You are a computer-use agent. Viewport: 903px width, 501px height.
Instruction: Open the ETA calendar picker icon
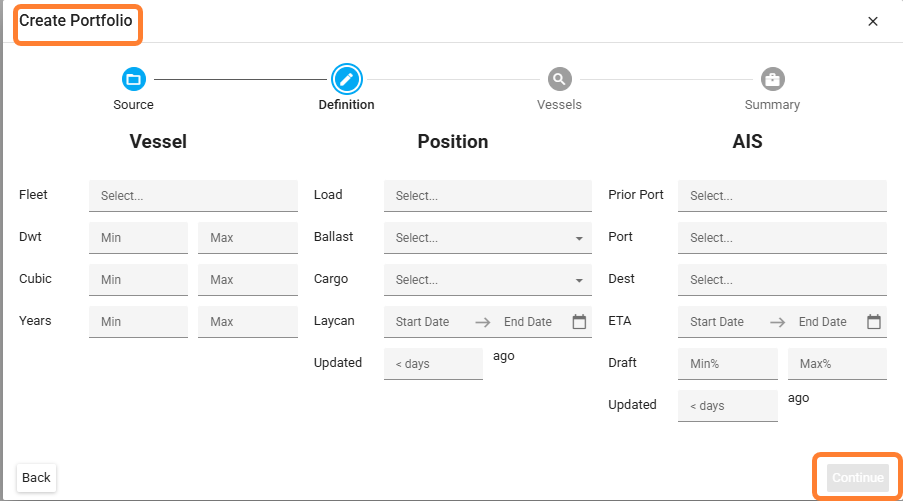click(x=874, y=322)
